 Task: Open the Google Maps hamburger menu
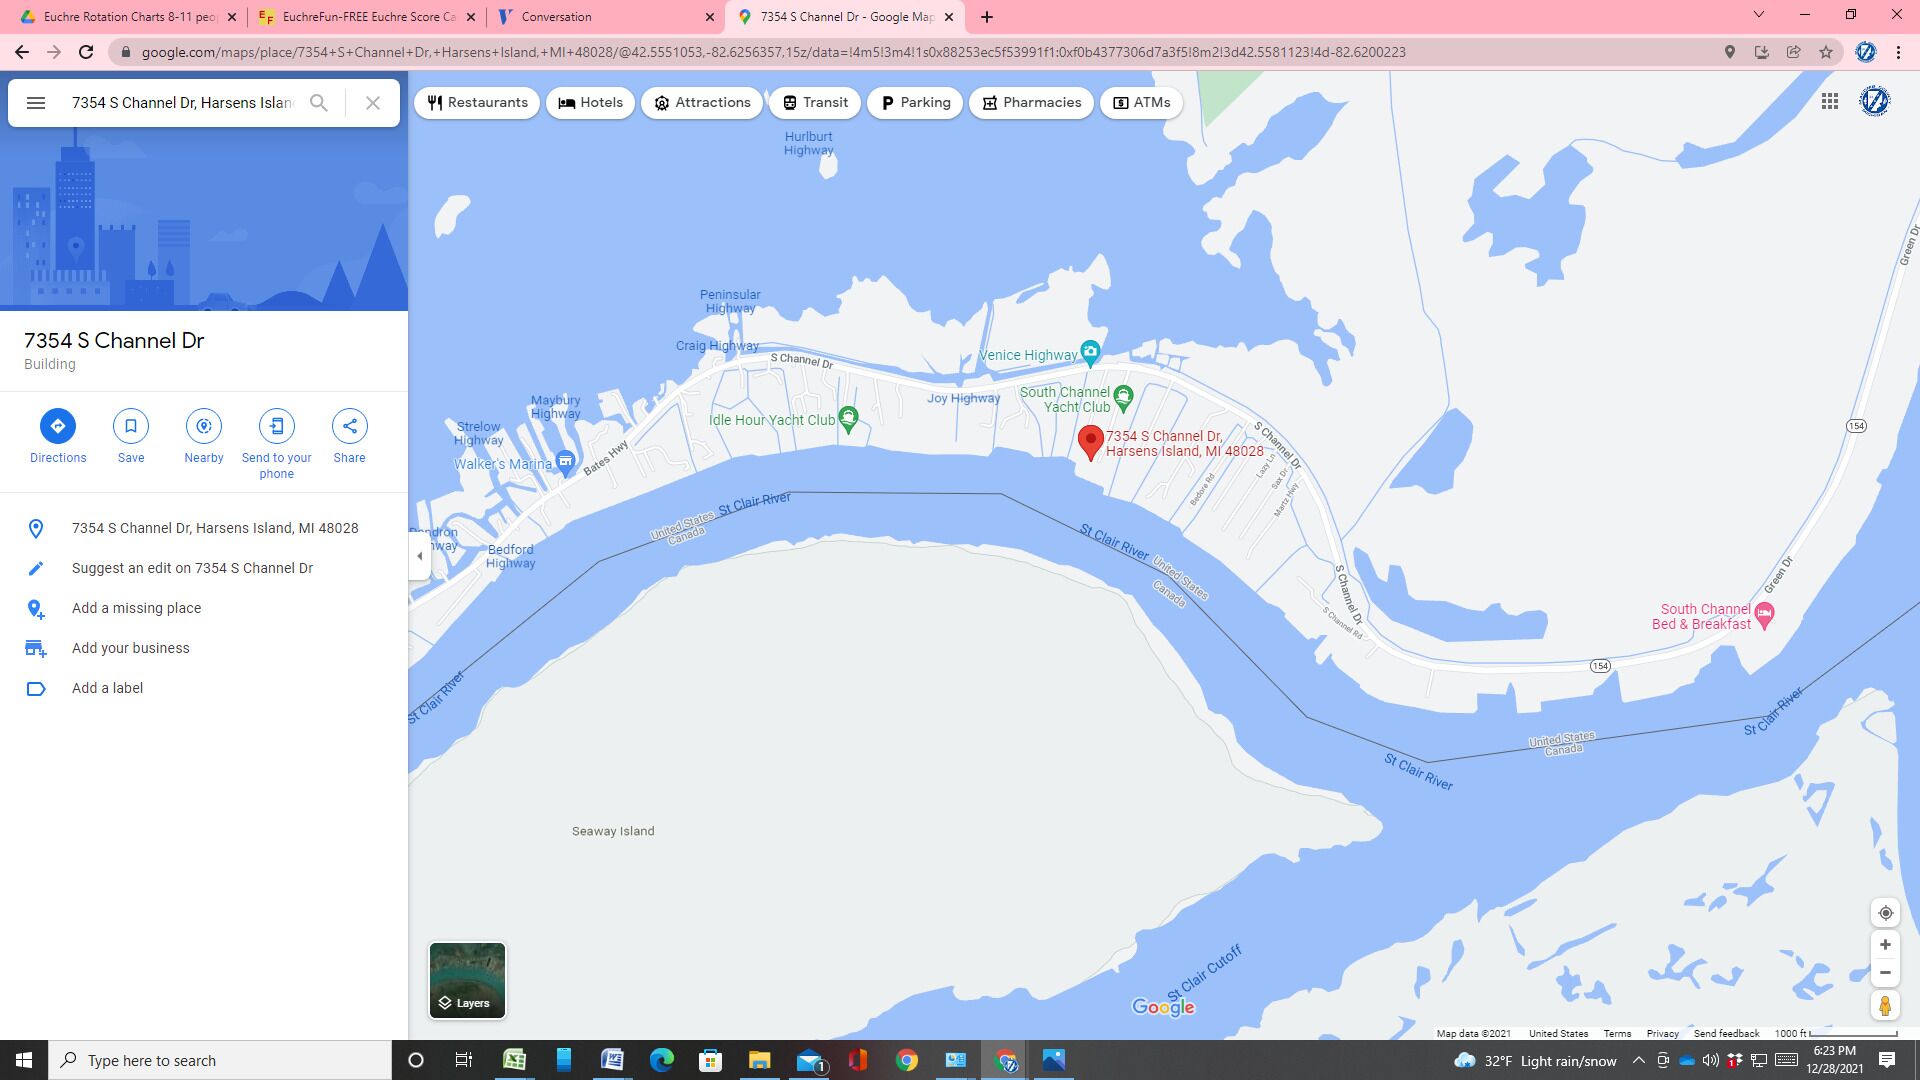36,103
